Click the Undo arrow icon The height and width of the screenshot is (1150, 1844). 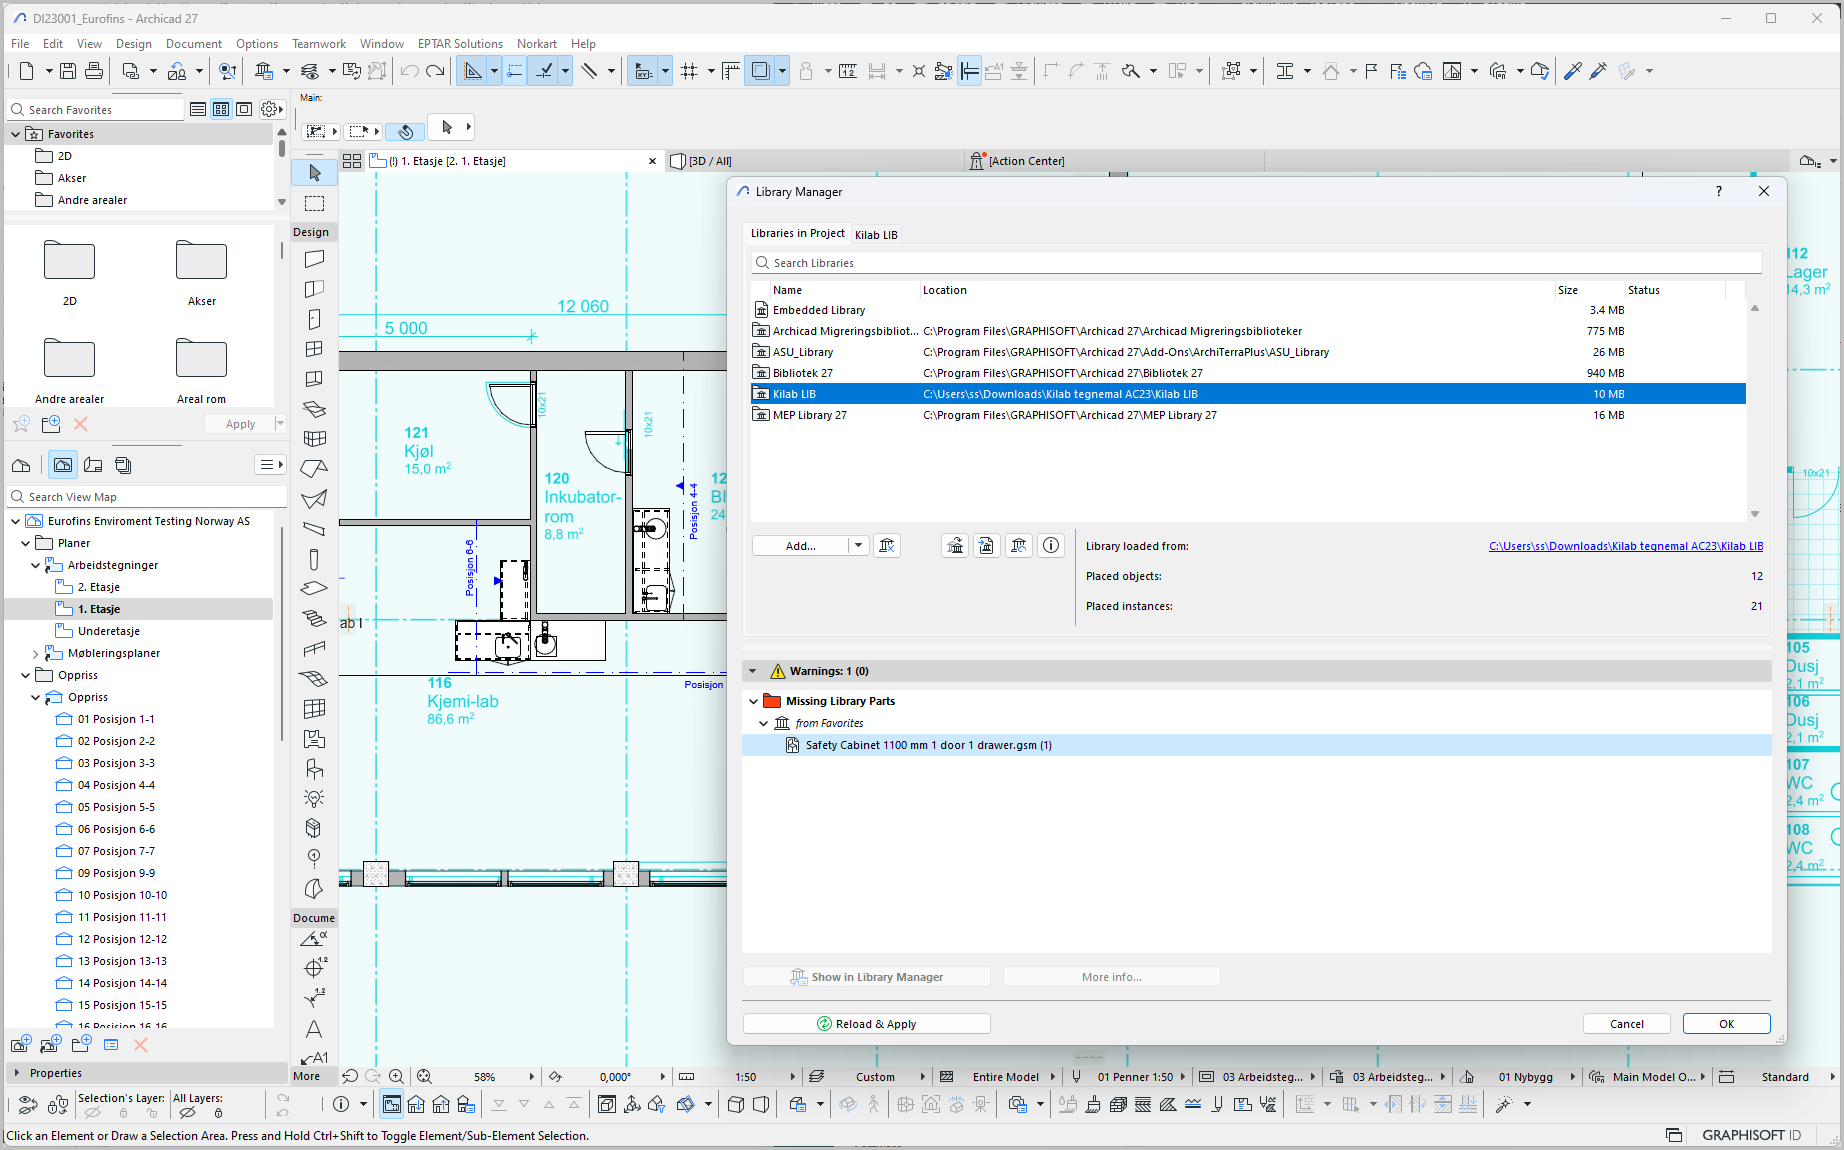(x=409, y=71)
